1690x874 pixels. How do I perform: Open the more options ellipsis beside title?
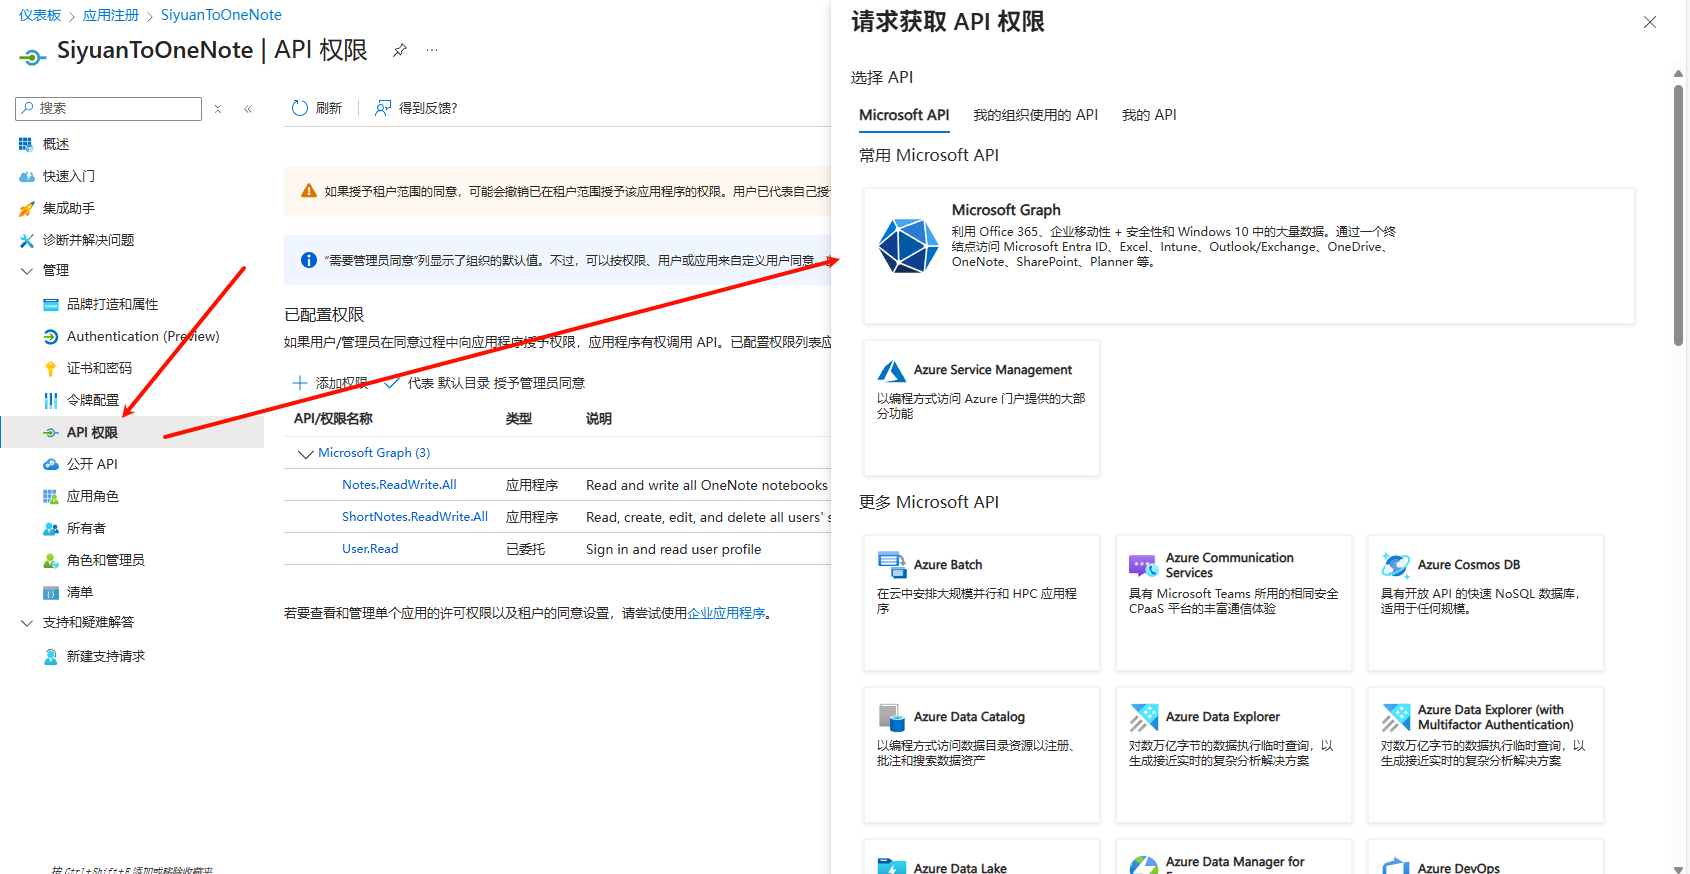point(432,50)
